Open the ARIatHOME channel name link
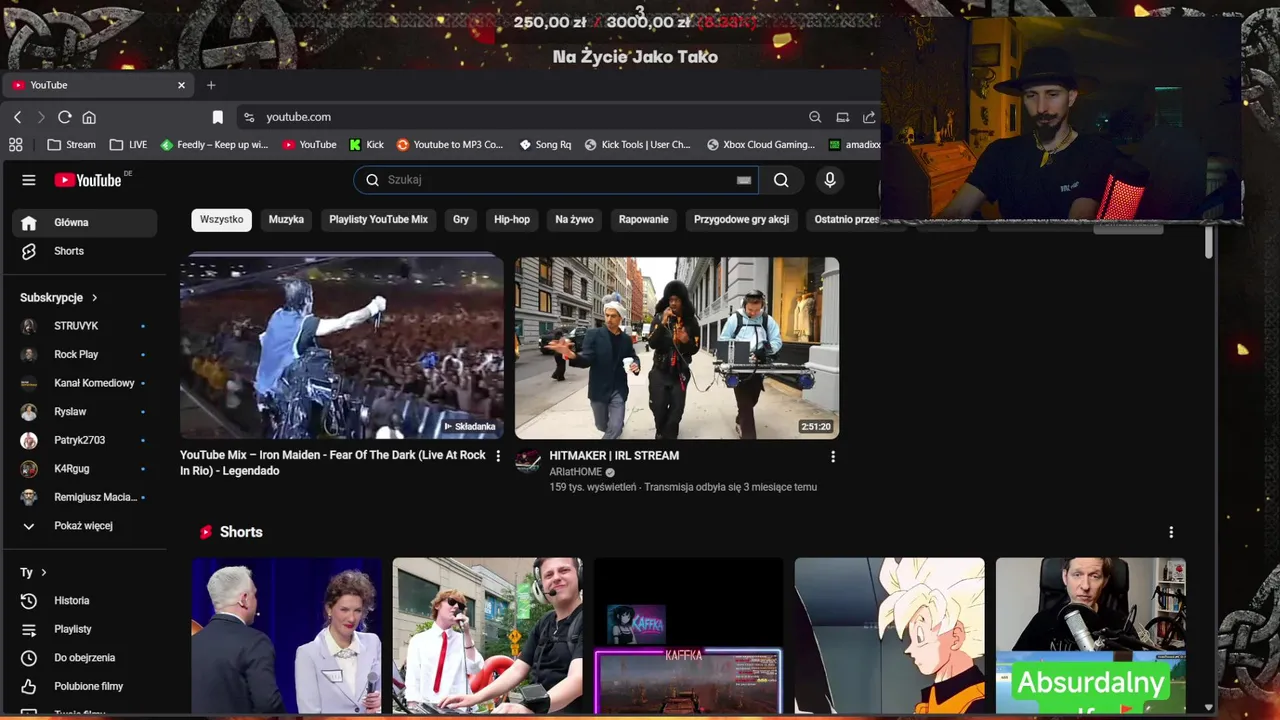Screen dimensions: 1280x720 point(576,472)
